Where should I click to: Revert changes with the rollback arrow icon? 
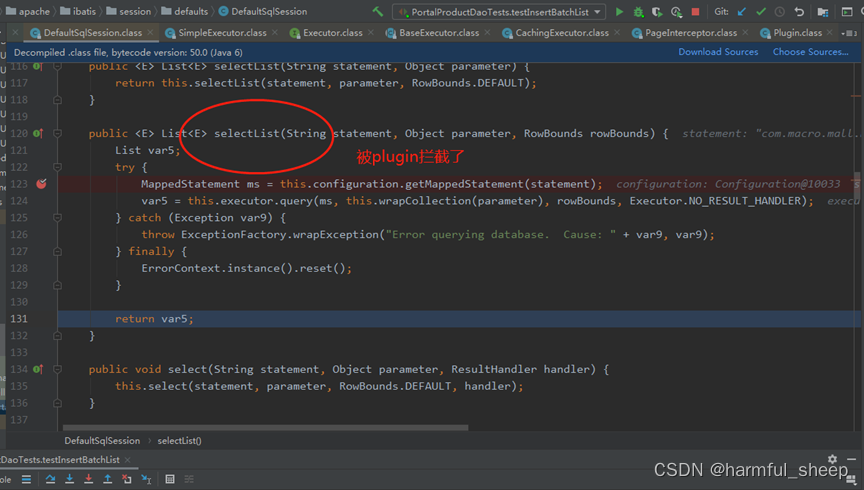(x=799, y=12)
